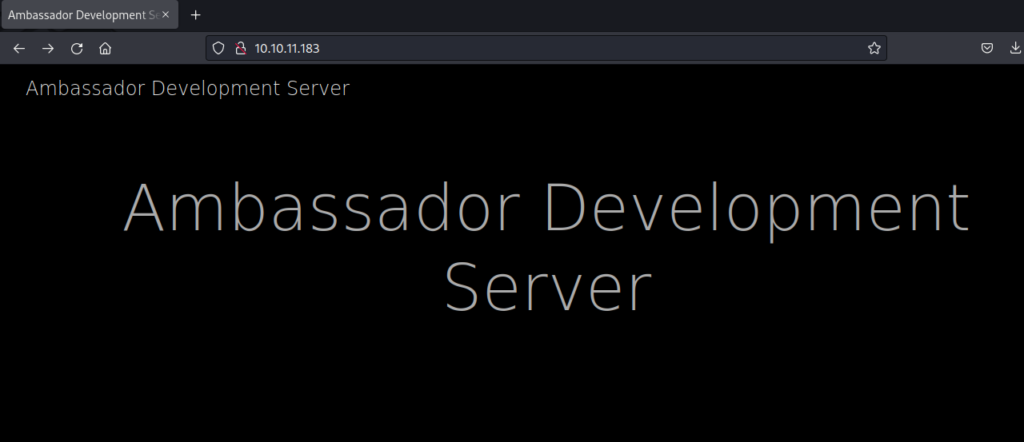The image size is (1024, 442).
Task: Focus the address bar showing 10.10.11.183
Action: 550,48
